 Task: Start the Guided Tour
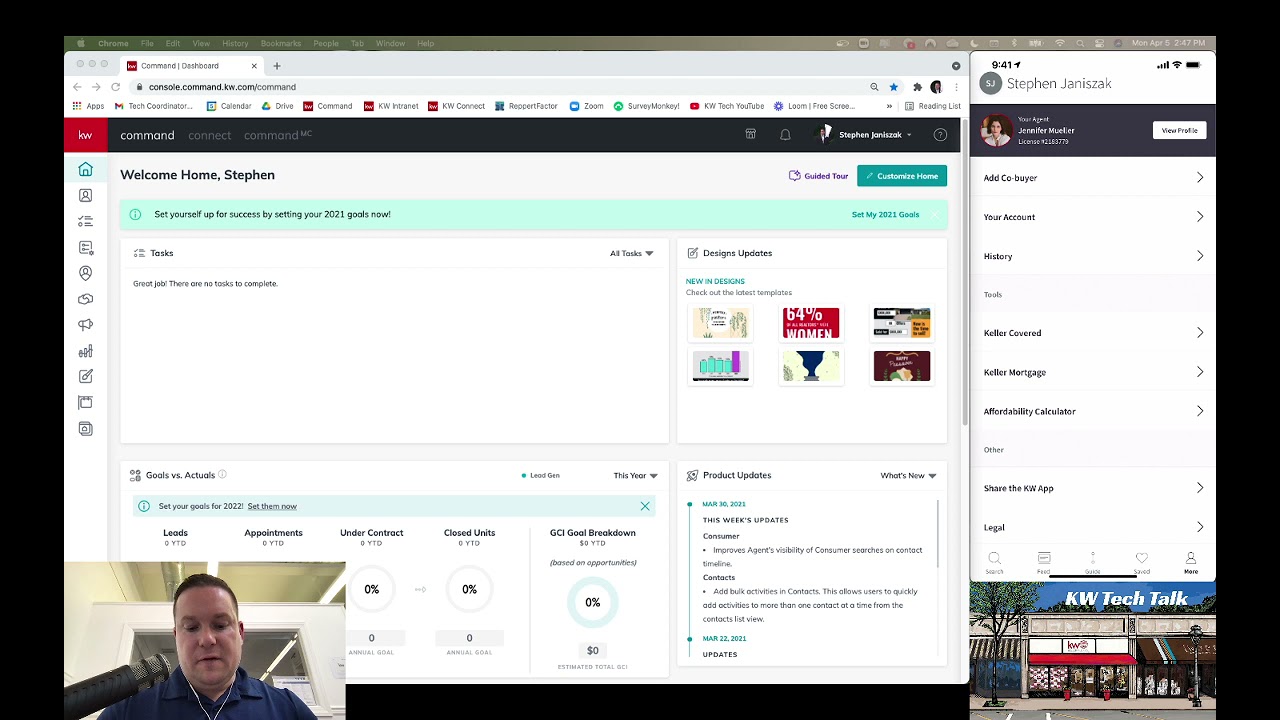click(818, 176)
